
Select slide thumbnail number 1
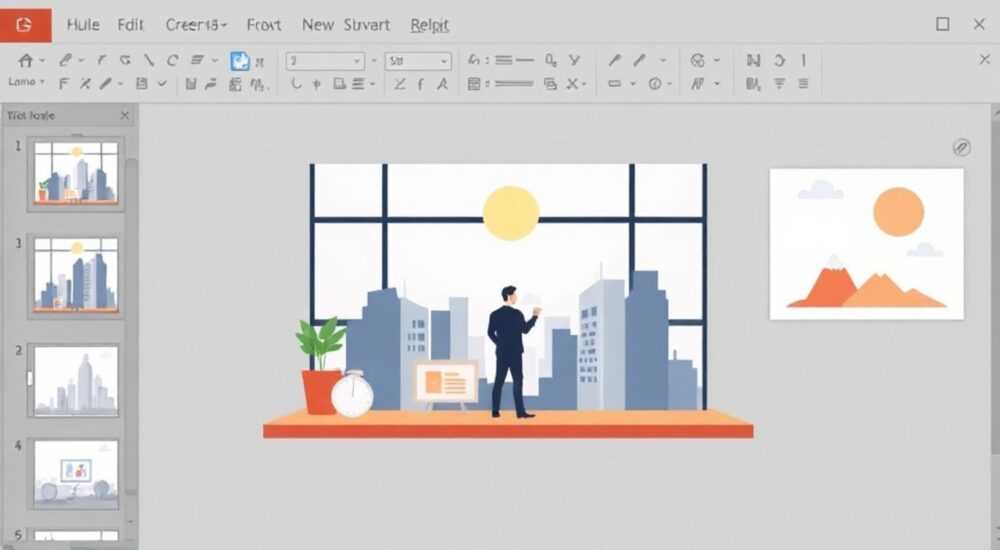point(76,172)
